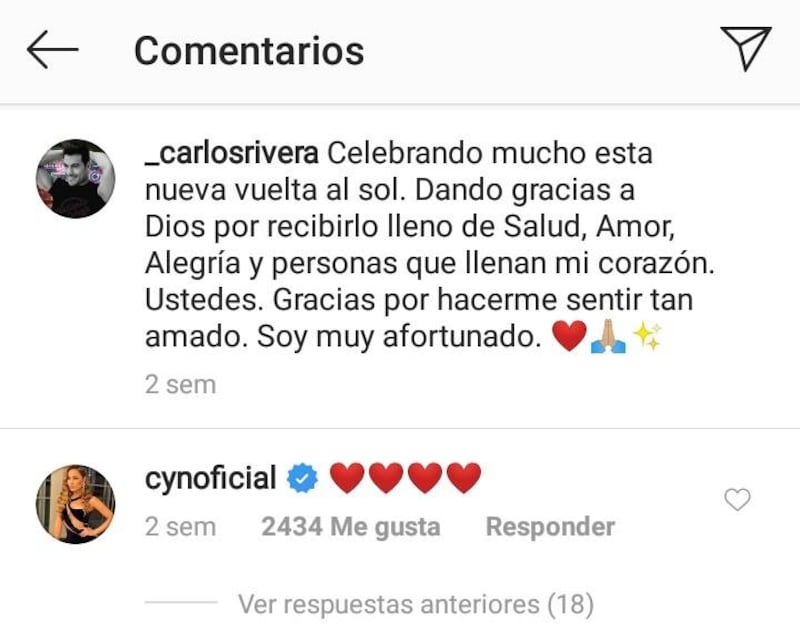Like cynoficial's comment with heart outline

(x=737, y=499)
